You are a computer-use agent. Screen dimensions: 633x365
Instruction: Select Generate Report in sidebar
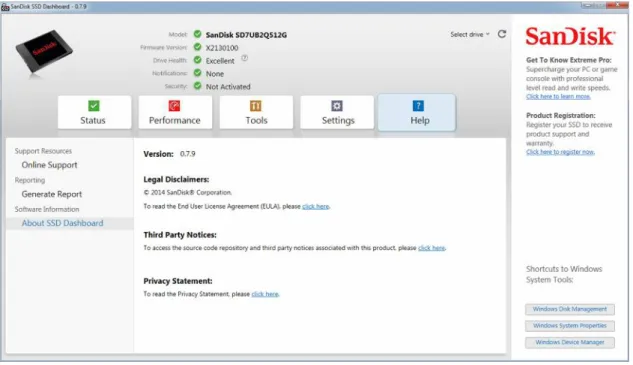coord(52,194)
